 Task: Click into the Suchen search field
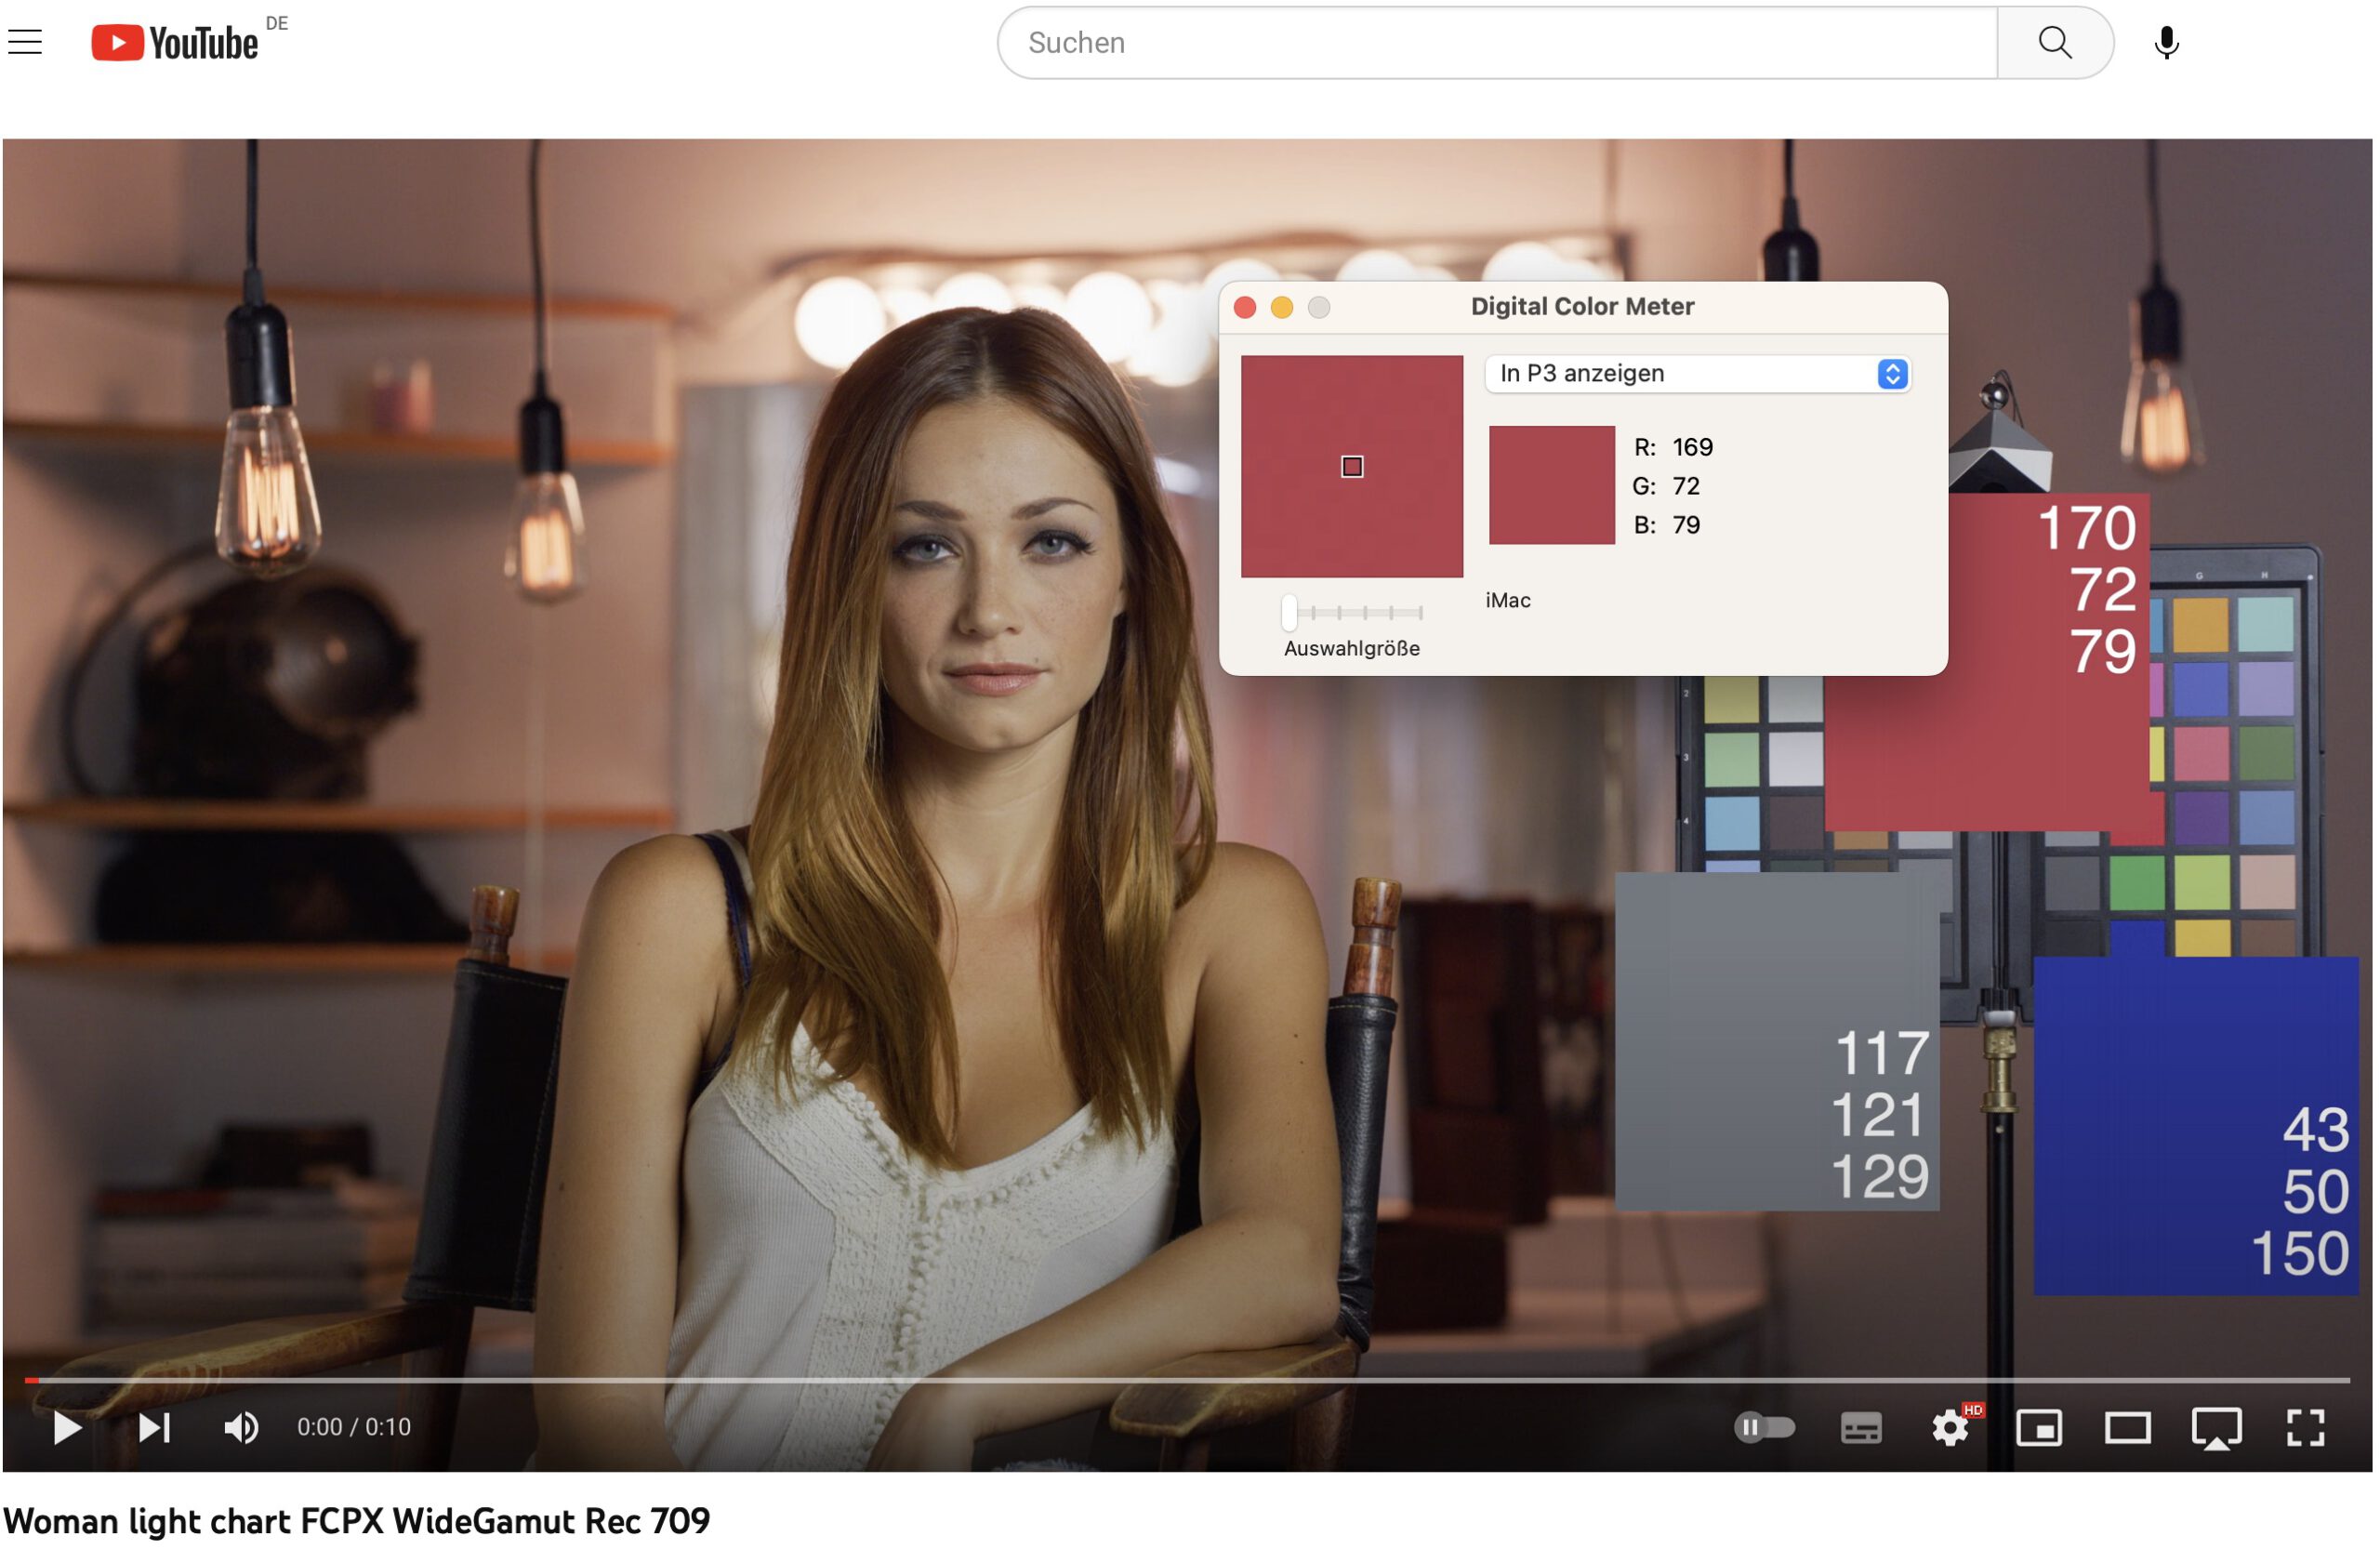(x=1498, y=43)
